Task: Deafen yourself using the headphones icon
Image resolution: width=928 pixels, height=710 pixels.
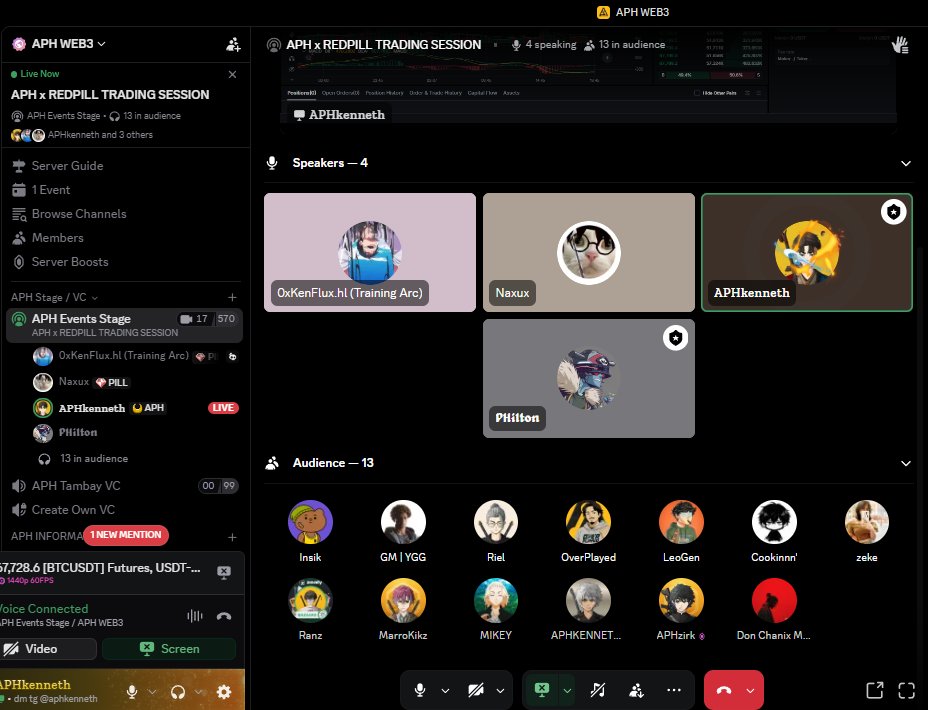Action: 177,691
